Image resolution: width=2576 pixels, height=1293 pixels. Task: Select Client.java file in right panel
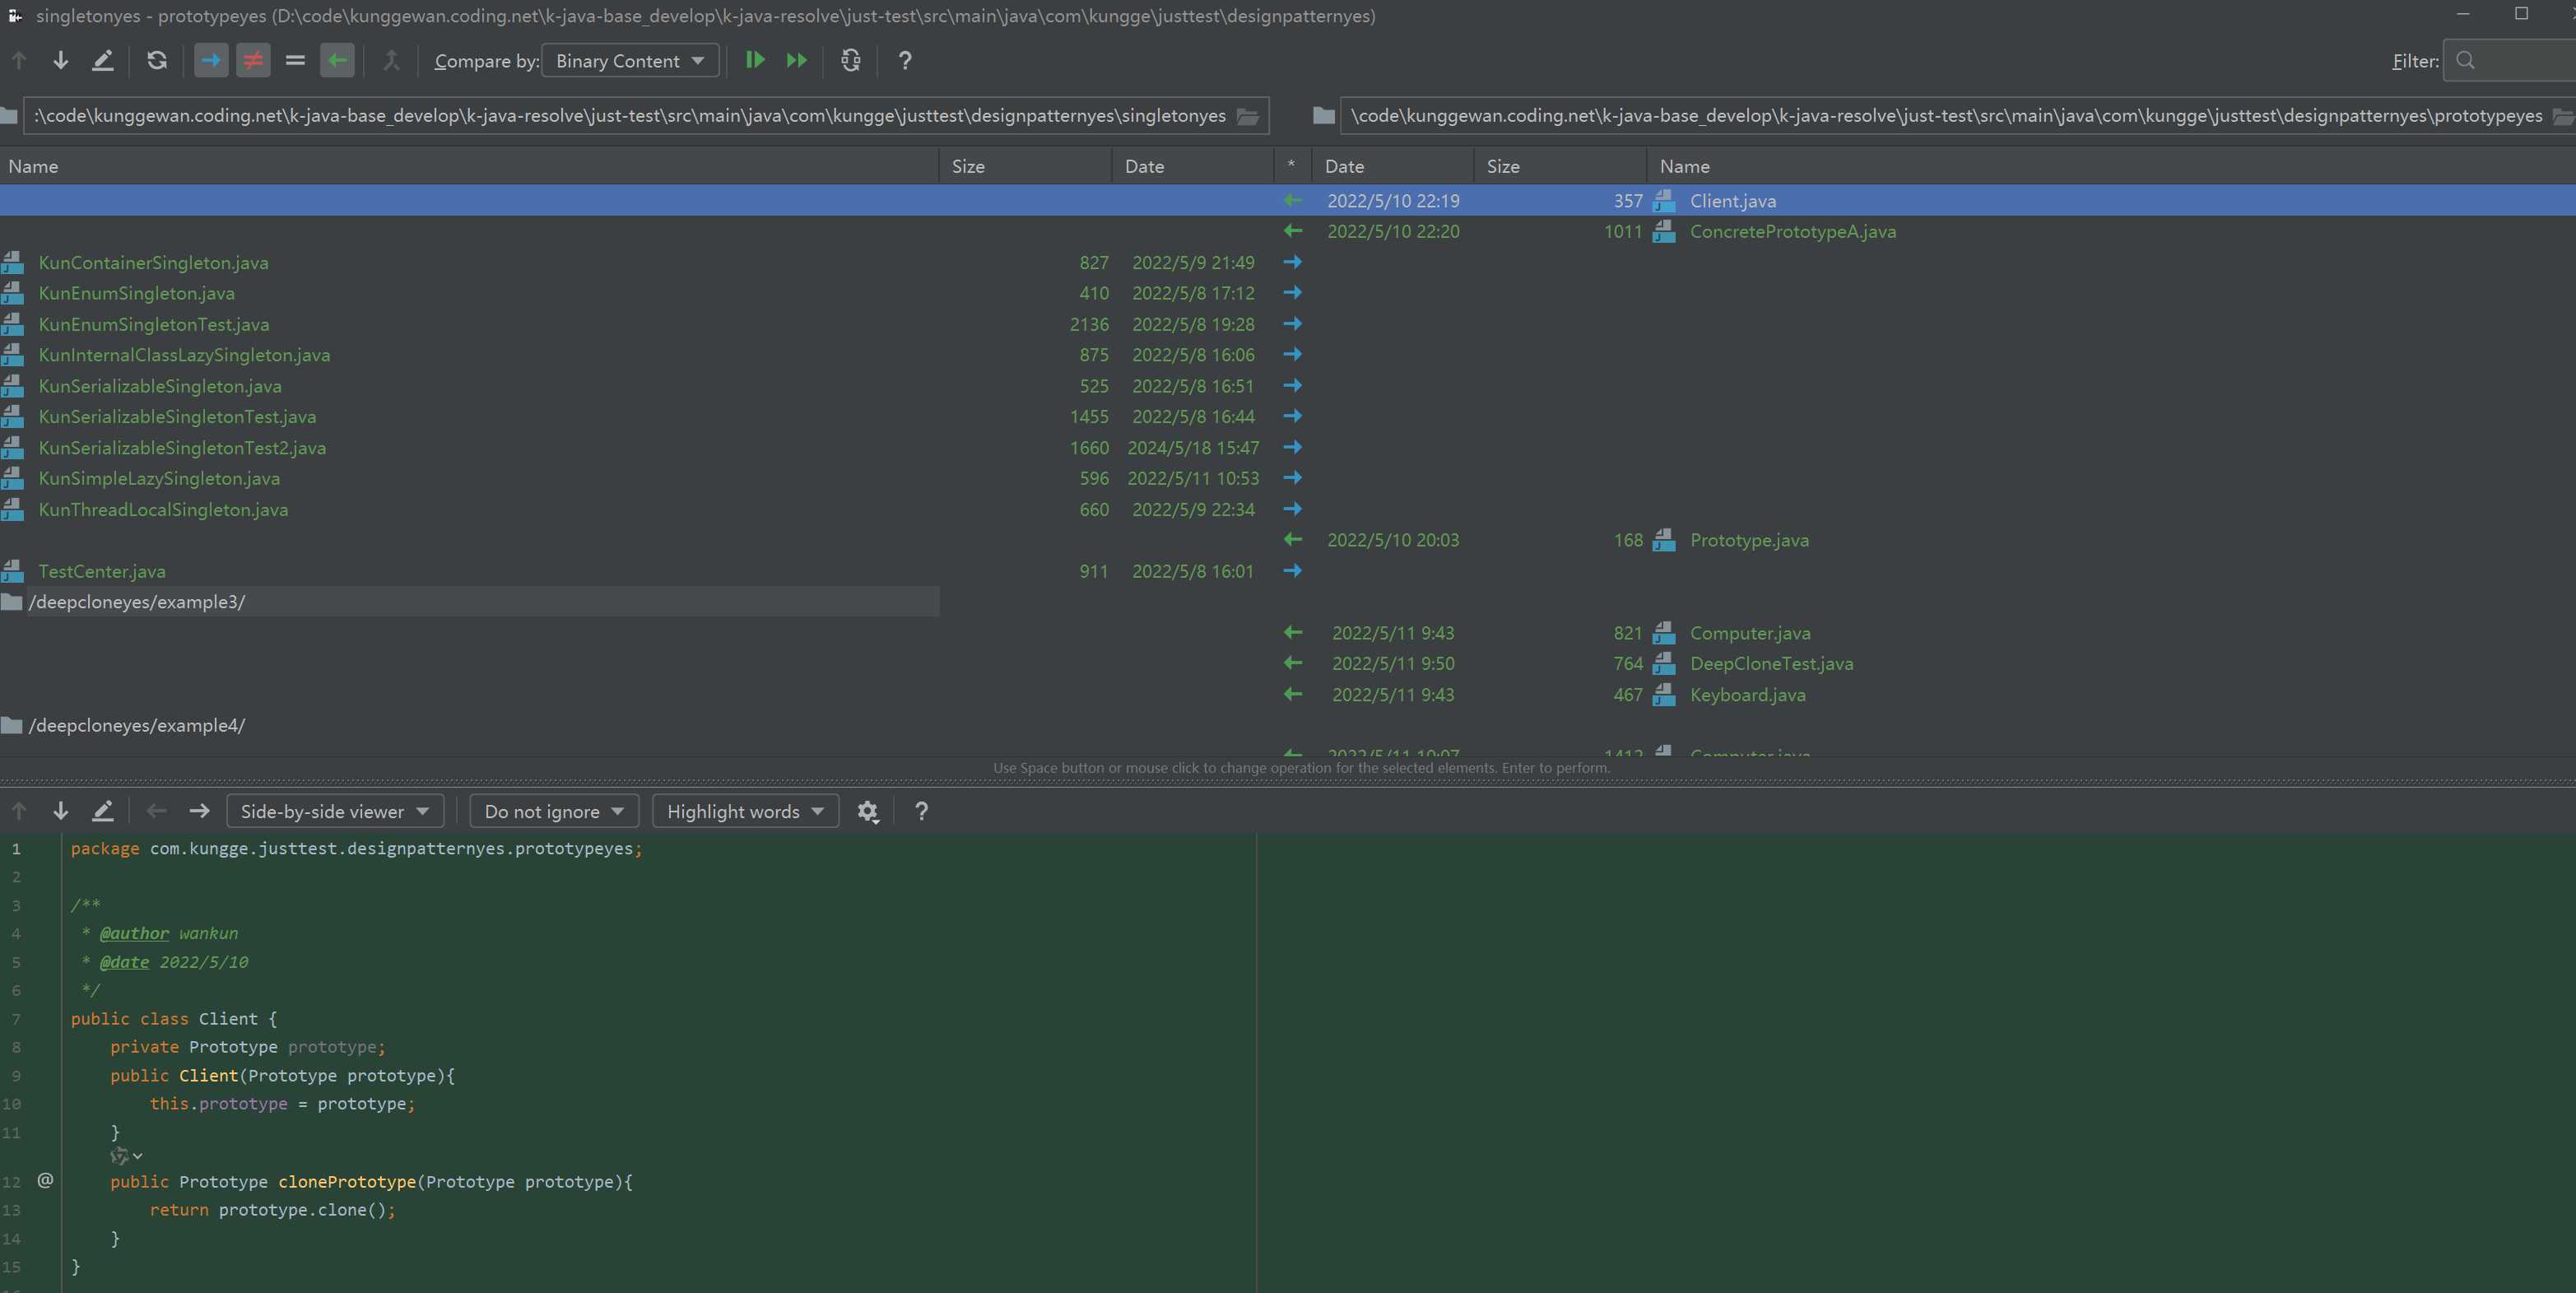pyautogui.click(x=1732, y=199)
